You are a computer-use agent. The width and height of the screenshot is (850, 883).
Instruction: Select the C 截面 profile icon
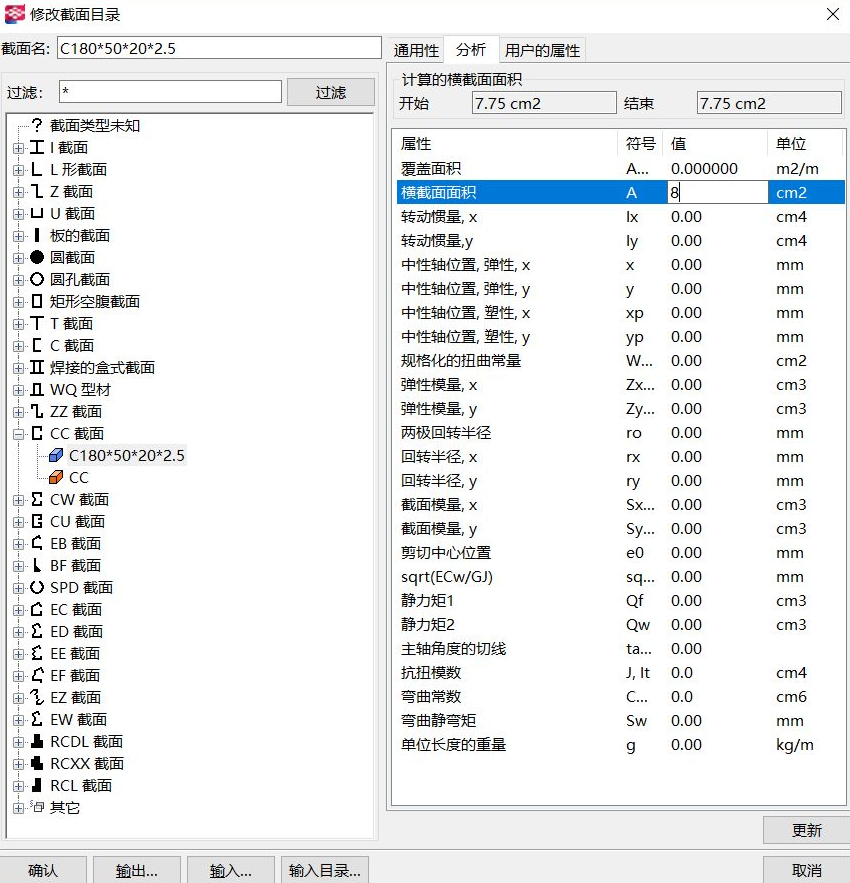click(x=37, y=345)
